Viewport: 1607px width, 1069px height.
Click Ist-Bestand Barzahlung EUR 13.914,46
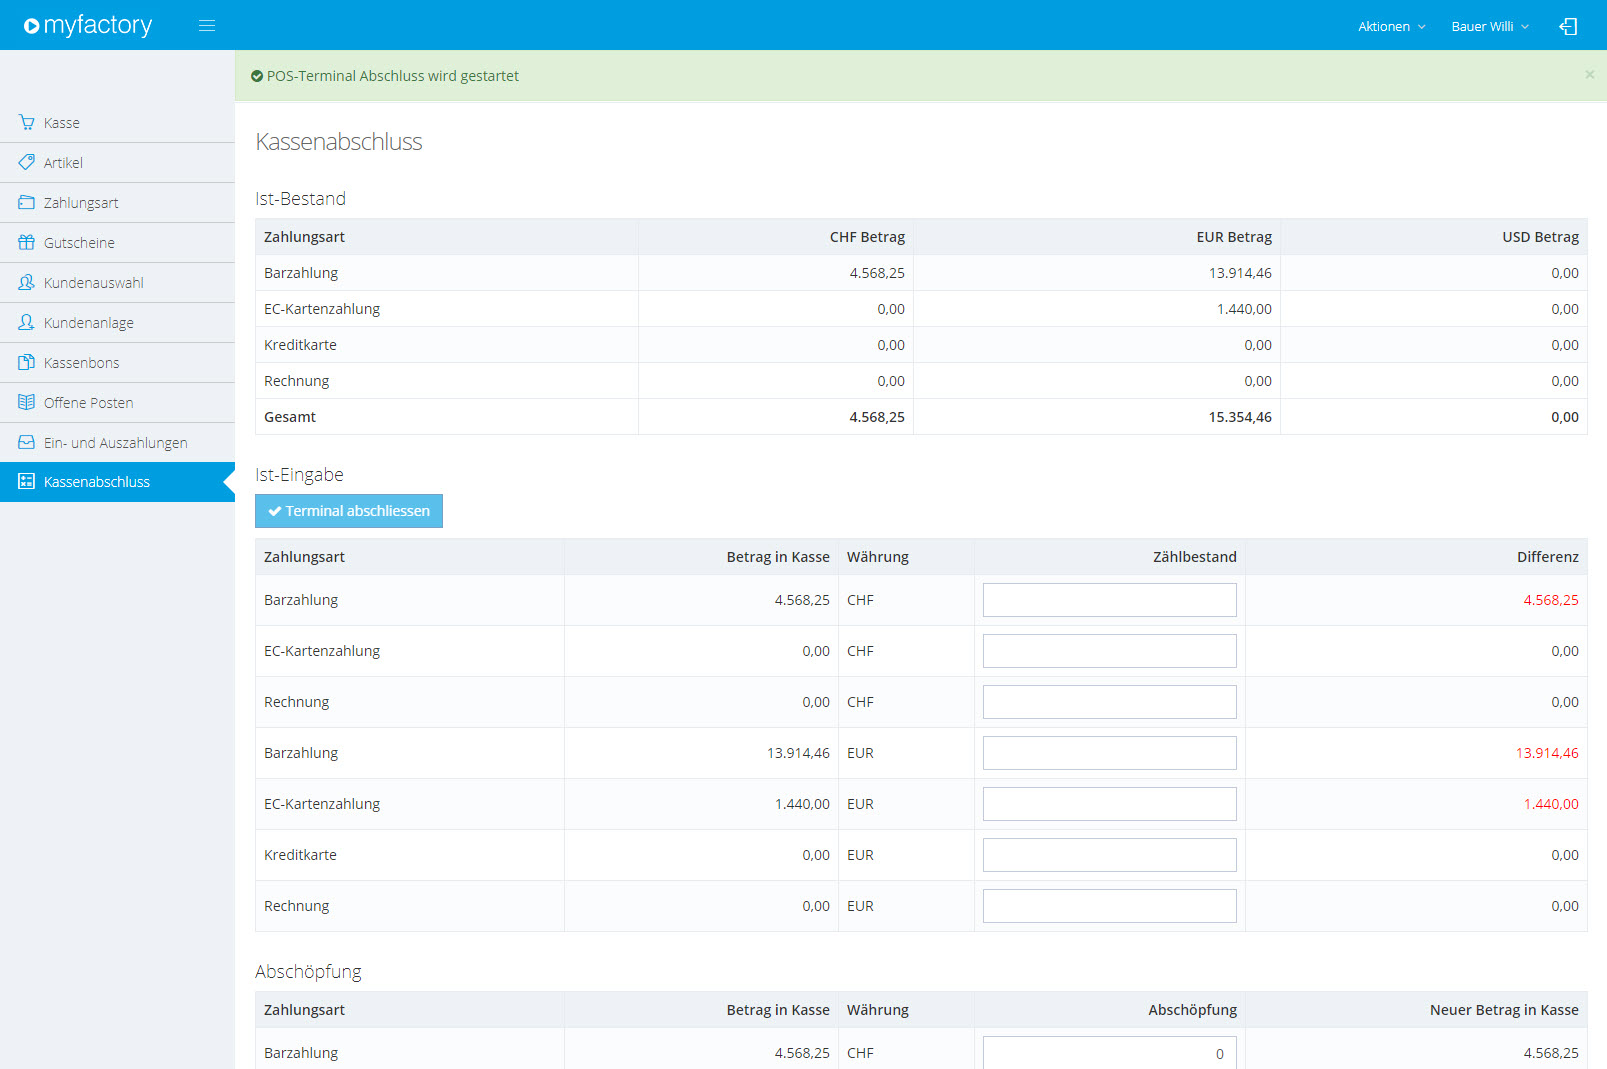(1240, 273)
